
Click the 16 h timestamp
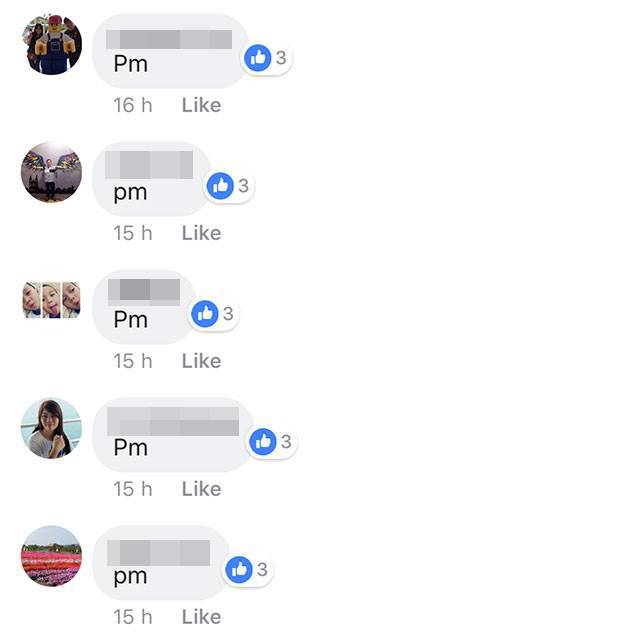coord(133,105)
